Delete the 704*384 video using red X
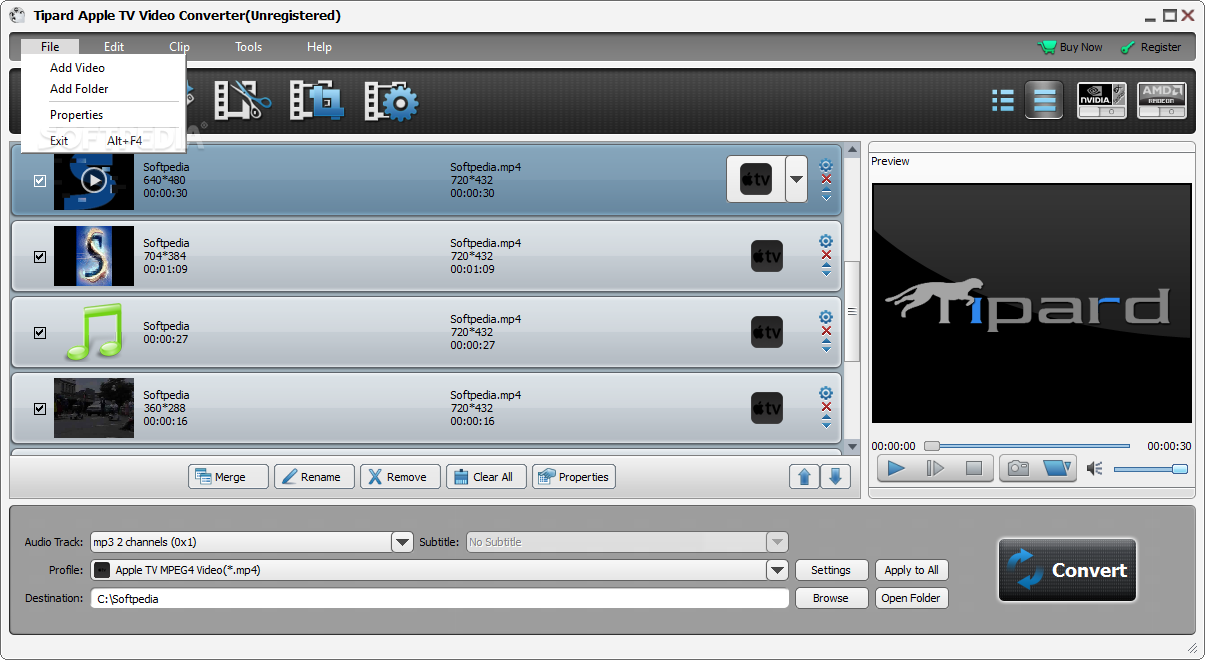Viewport: 1205px width, 660px height. pos(826,255)
